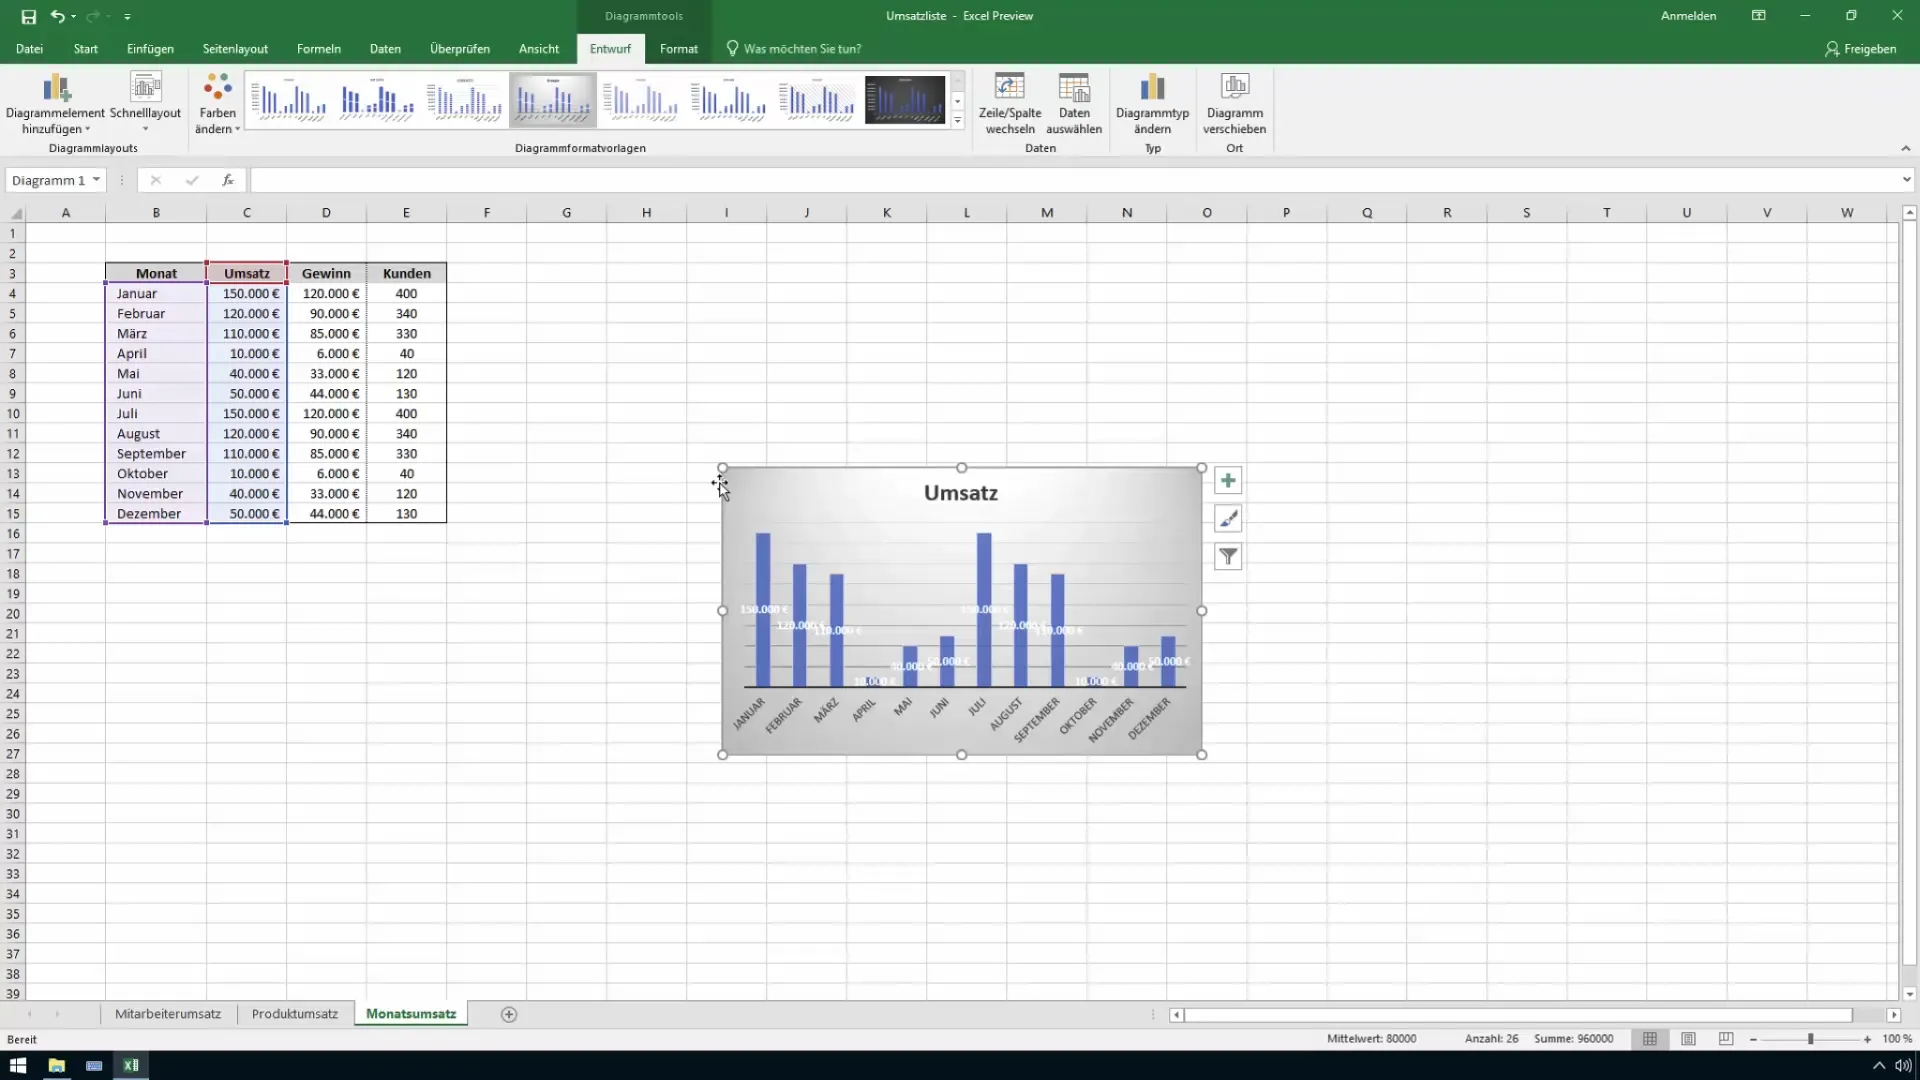This screenshot has width=1920, height=1080.
Task: Open the Datei tab
Action: point(29,48)
